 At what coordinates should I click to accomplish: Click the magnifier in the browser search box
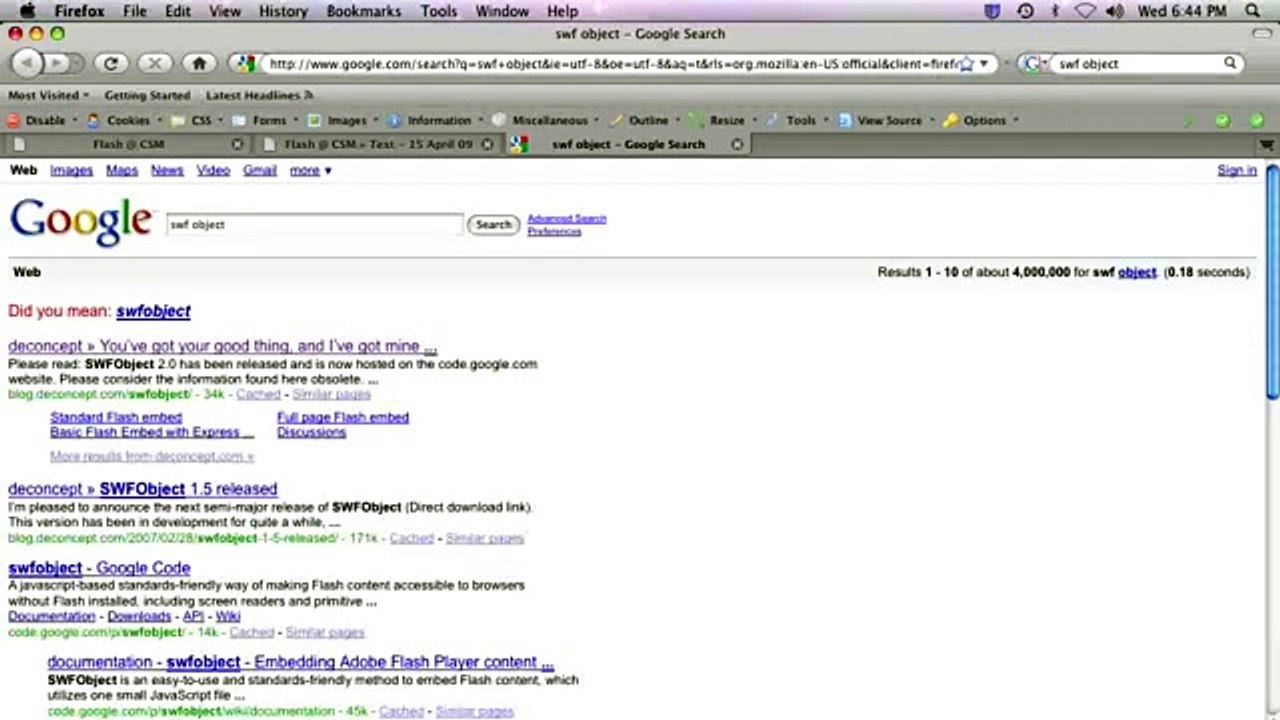click(x=1231, y=63)
